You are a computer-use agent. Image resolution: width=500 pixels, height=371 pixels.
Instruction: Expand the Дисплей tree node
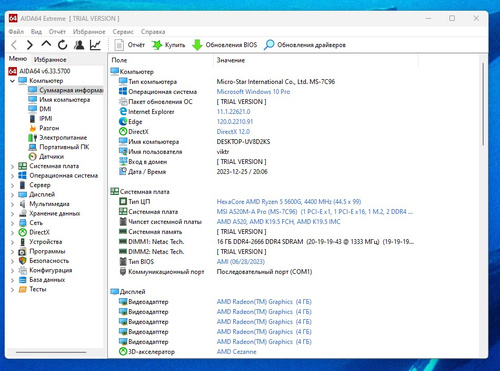(x=12, y=195)
